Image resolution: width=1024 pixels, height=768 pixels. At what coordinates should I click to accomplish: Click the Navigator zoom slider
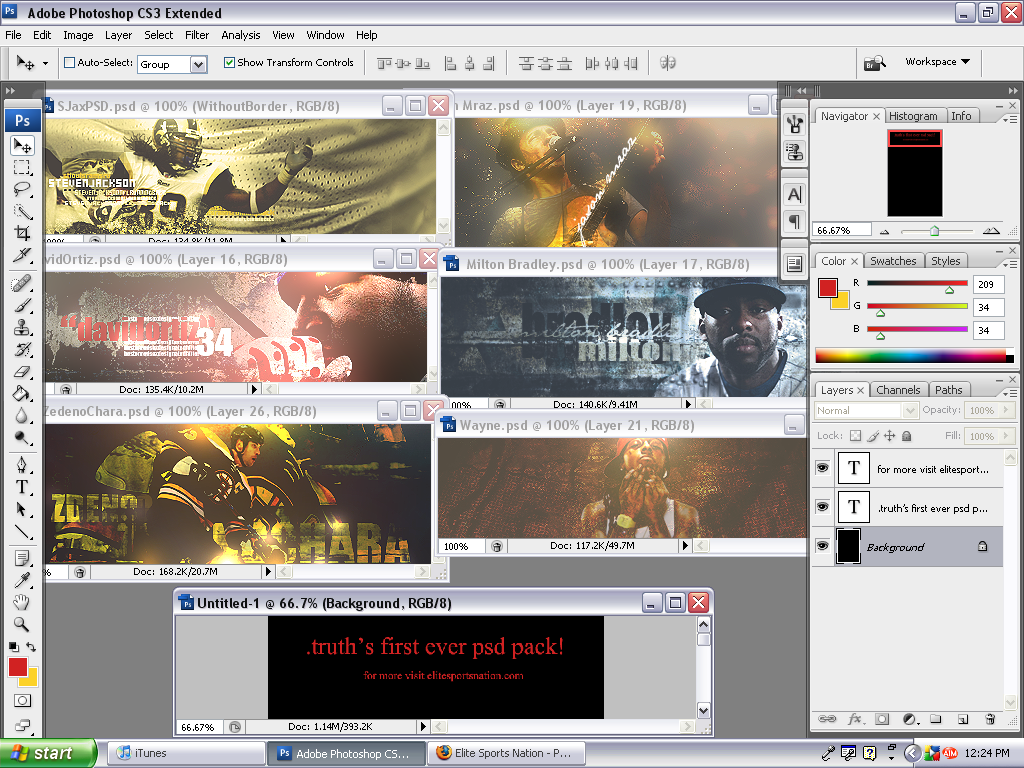(x=934, y=231)
